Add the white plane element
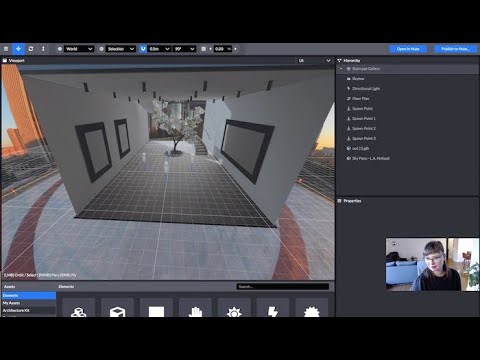This screenshot has width=480, height=360. click(x=156, y=308)
